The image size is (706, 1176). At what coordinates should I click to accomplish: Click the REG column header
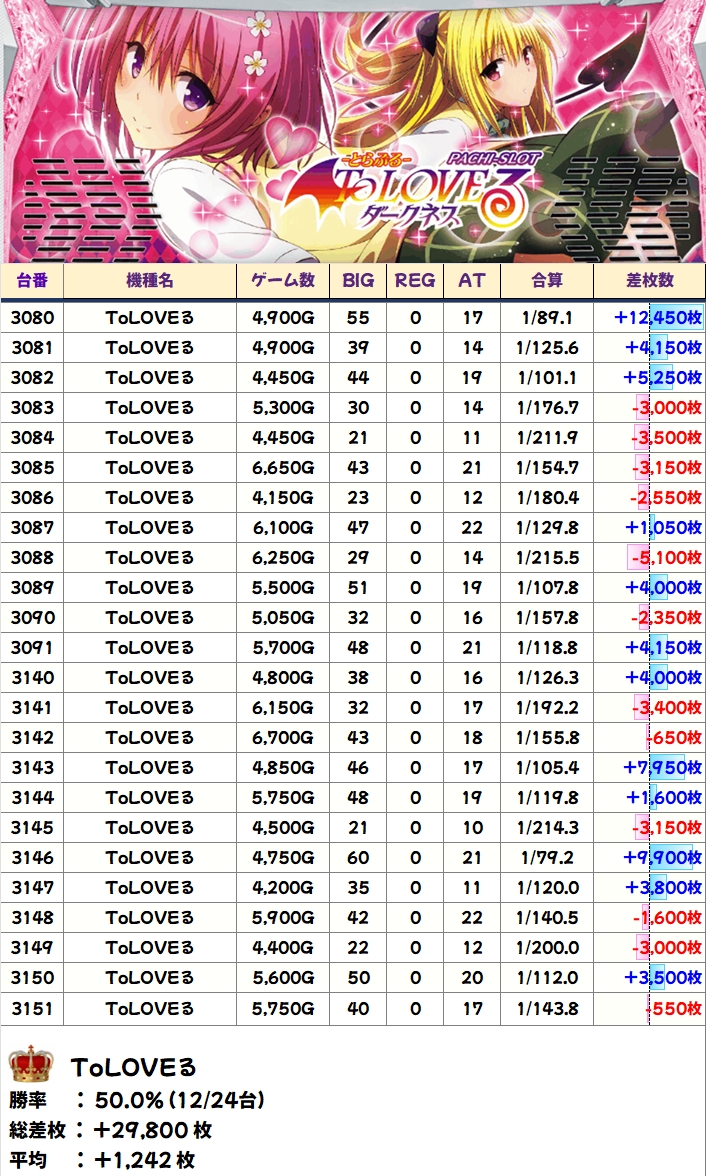[x=415, y=281]
